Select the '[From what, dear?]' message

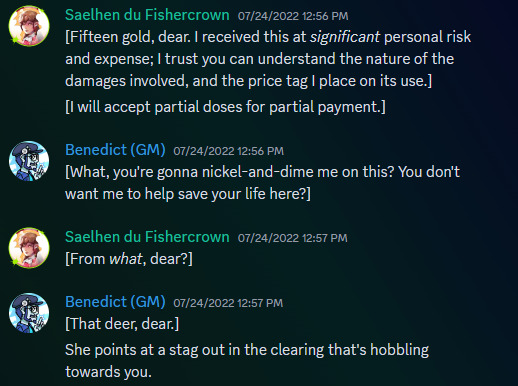129,259
